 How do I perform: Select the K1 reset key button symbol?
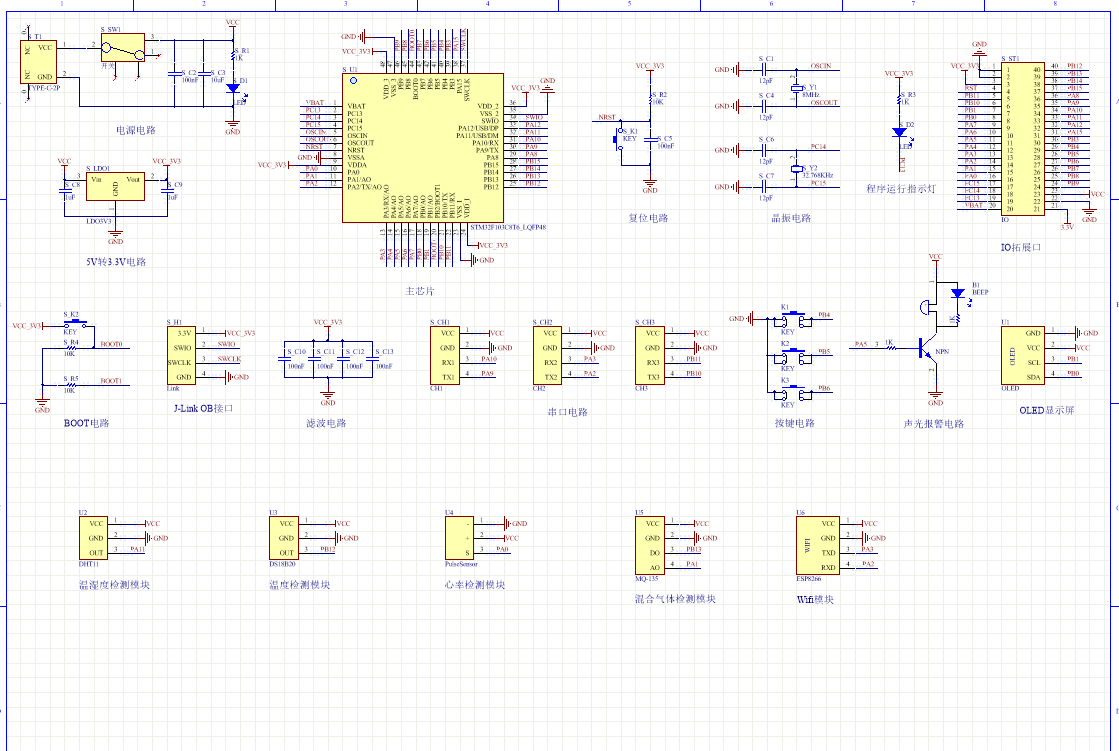tap(621, 139)
